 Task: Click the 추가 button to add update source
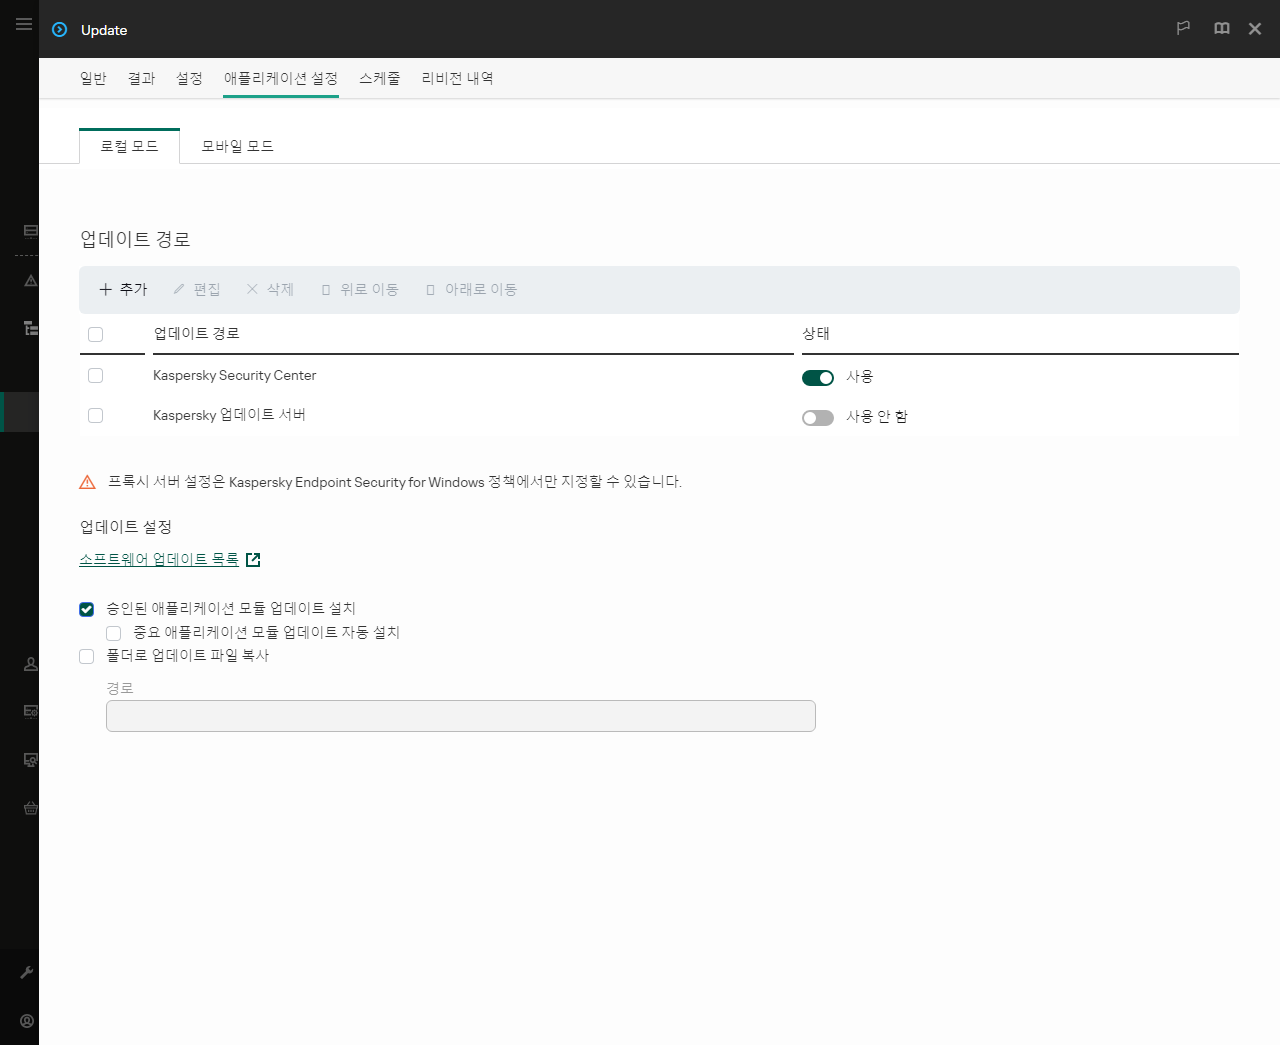click(x=122, y=289)
